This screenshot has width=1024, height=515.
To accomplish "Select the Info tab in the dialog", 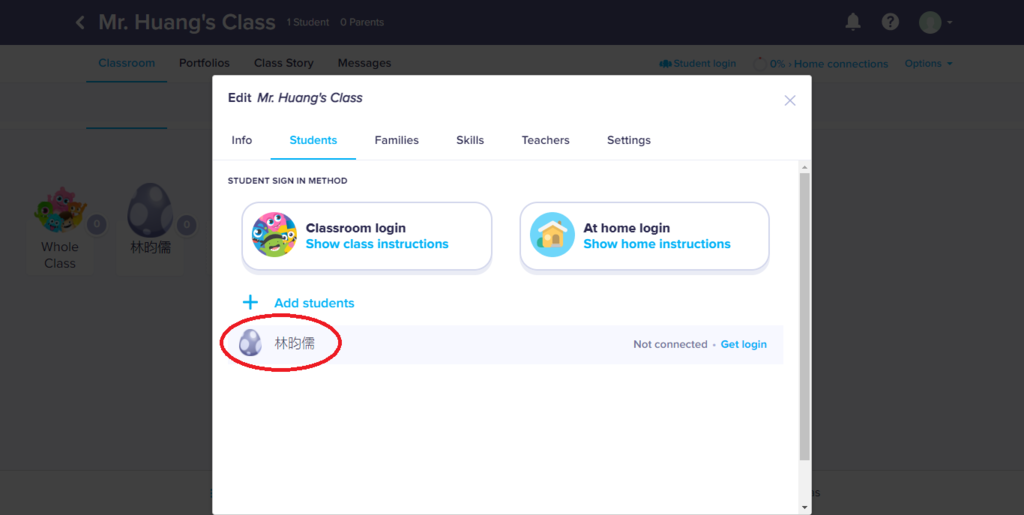I will click(242, 140).
